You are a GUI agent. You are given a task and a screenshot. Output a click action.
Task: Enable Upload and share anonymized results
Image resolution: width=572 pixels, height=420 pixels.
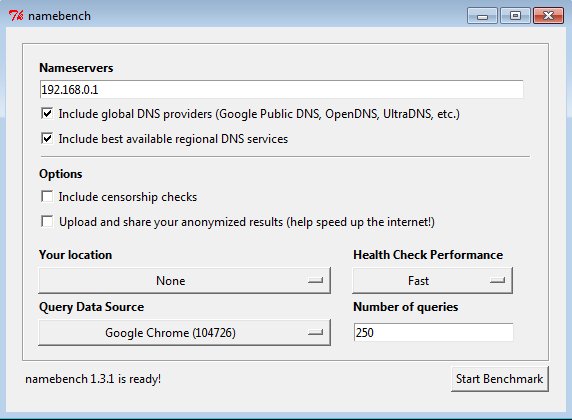47,221
